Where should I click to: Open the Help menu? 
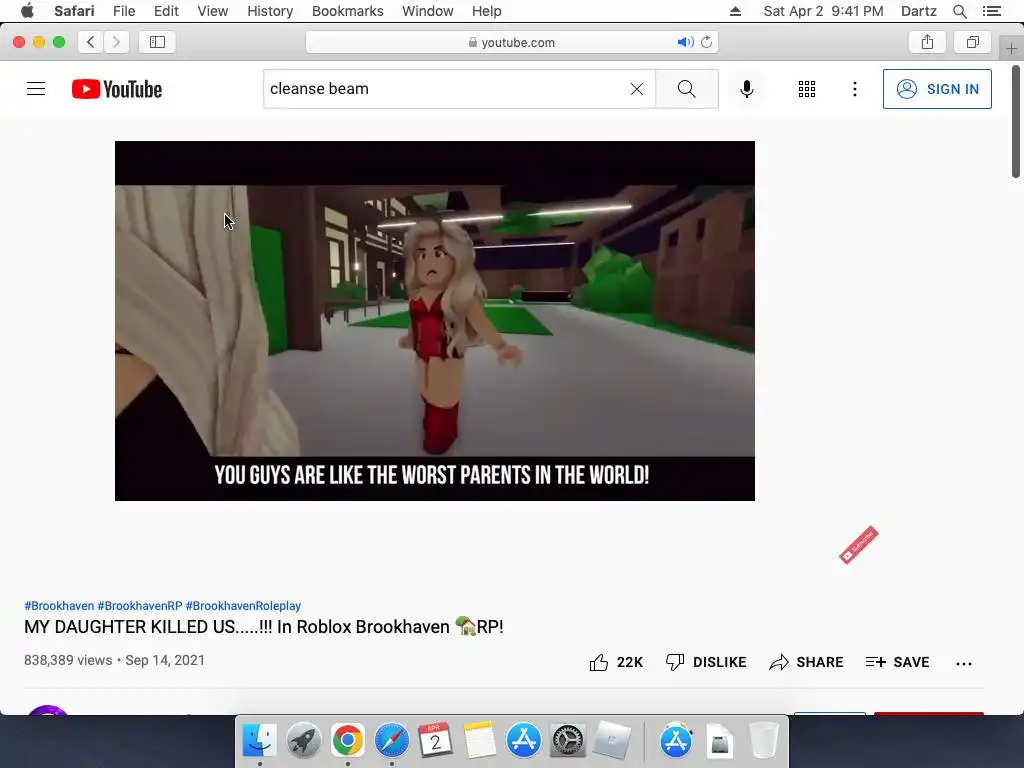coord(487,11)
